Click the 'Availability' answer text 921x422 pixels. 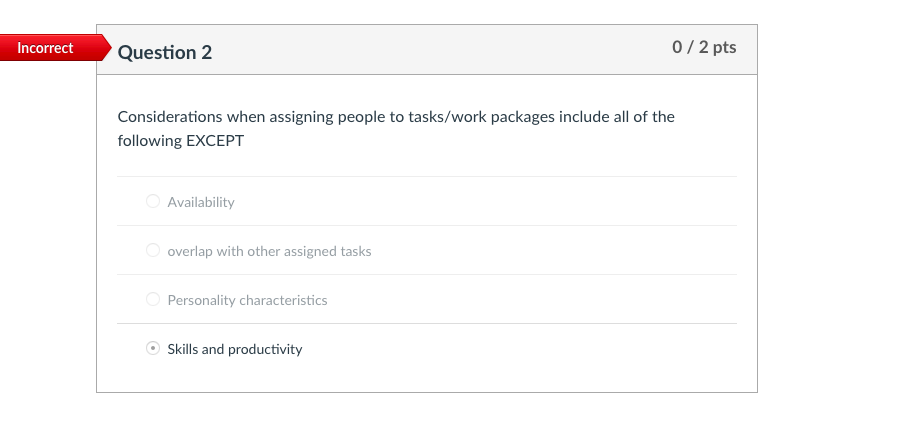point(201,202)
